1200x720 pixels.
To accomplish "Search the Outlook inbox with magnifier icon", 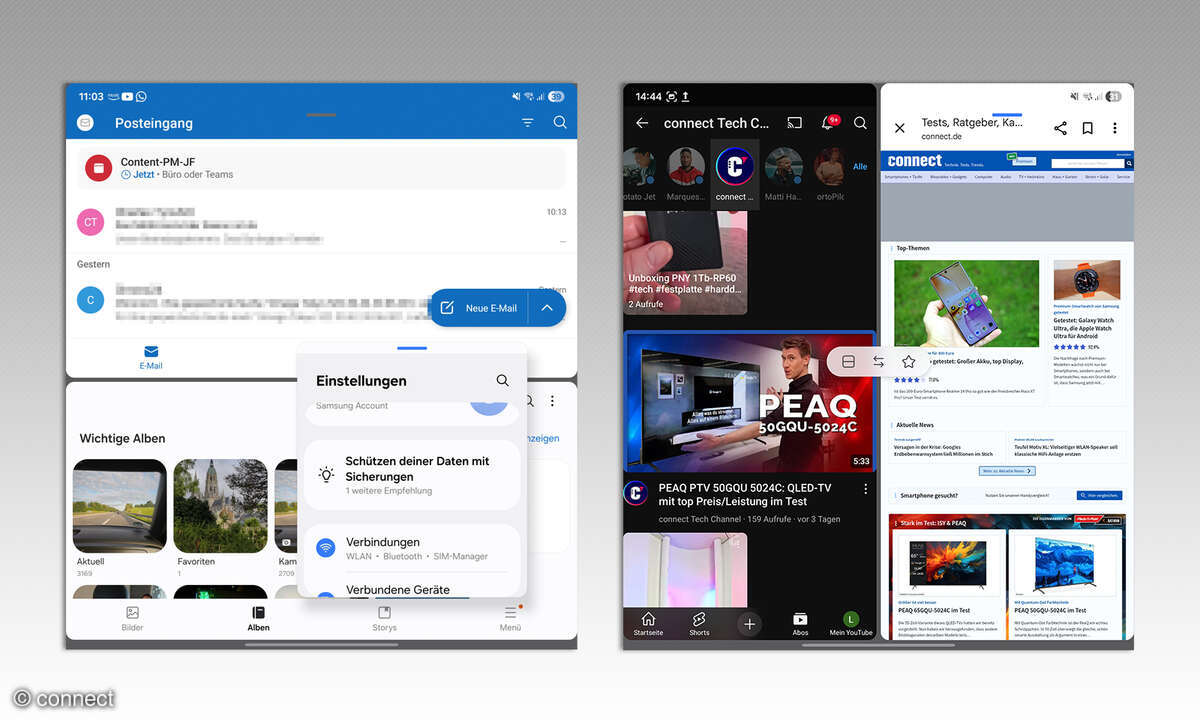I will click(560, 123).
